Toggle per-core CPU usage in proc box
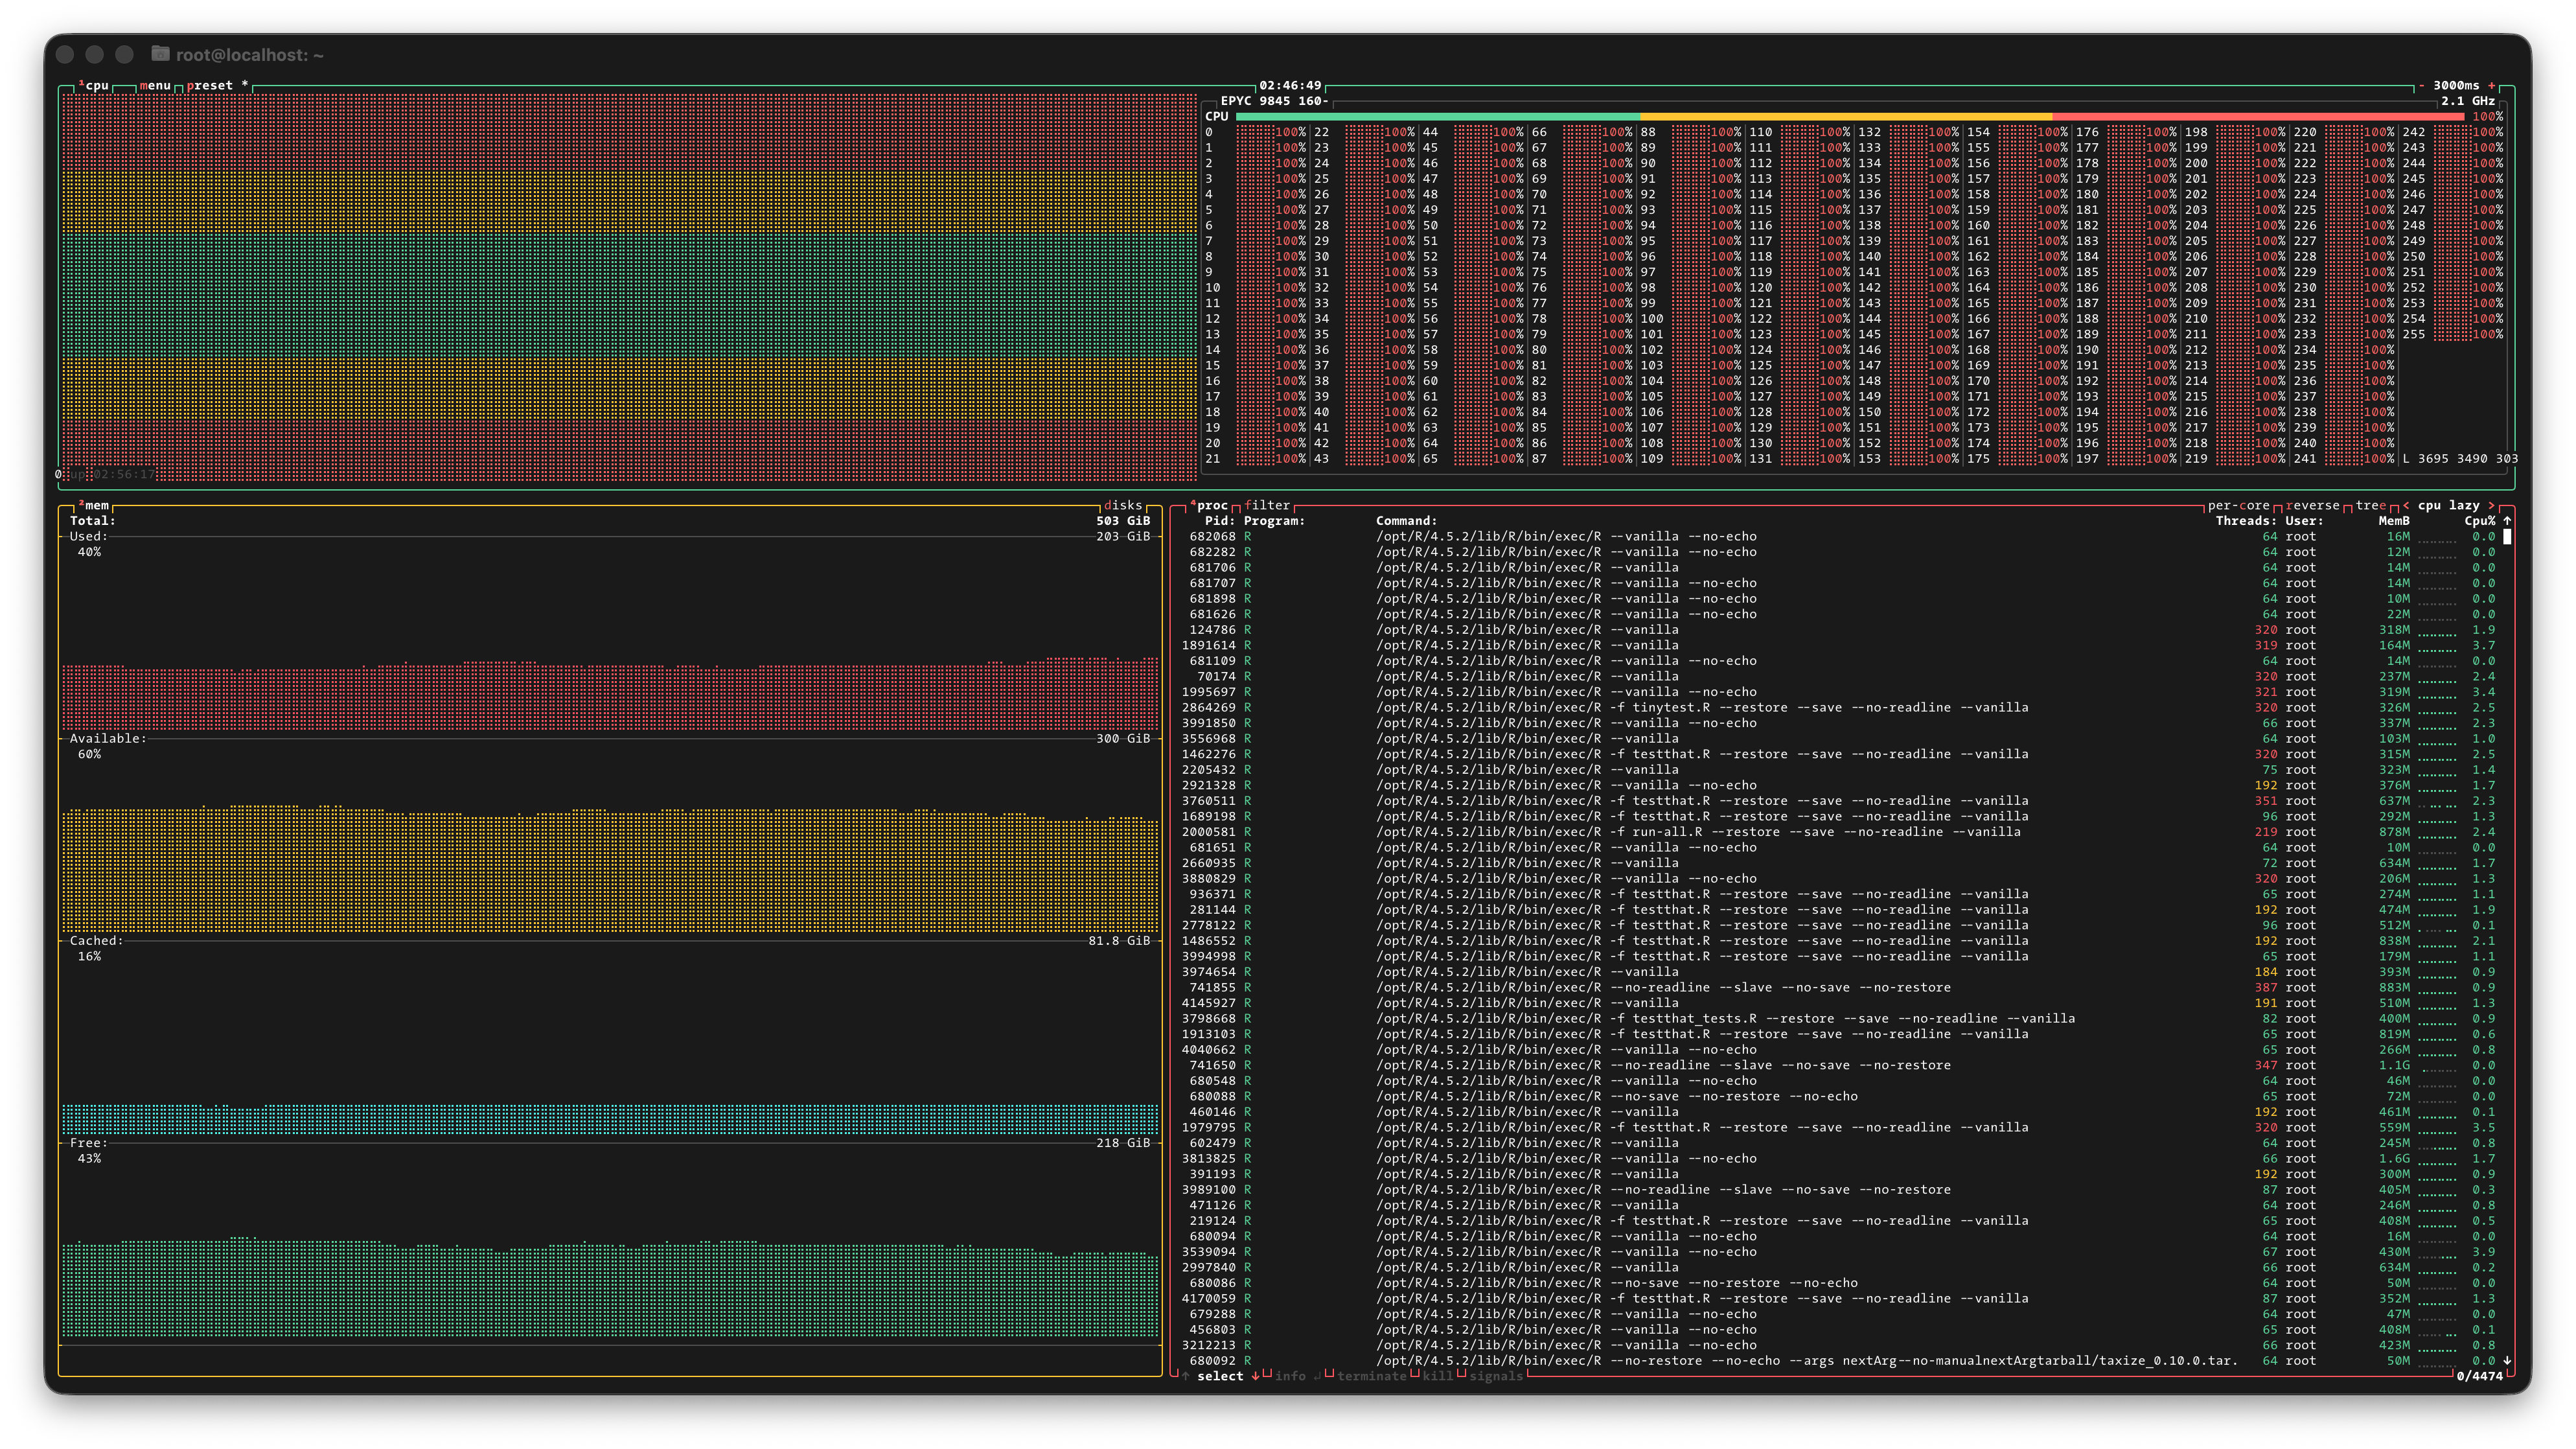 click(x=2238, y=506)
